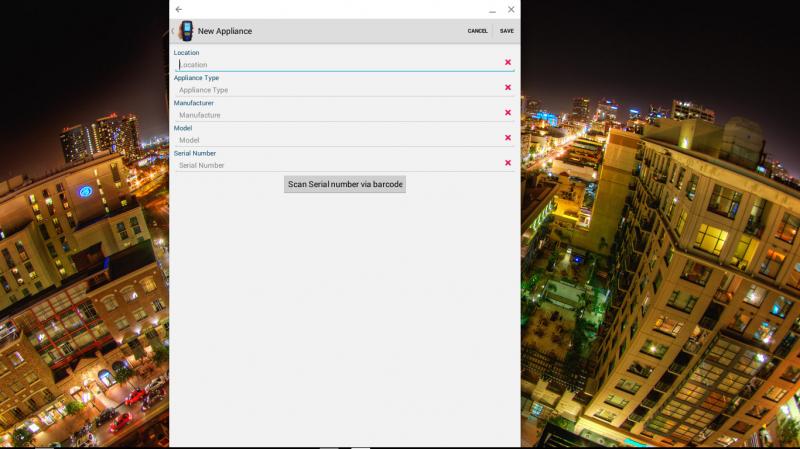The height and width of the screenshot is (449, 800).
Task: Close the app window
Action: click(x=511, y=9)
